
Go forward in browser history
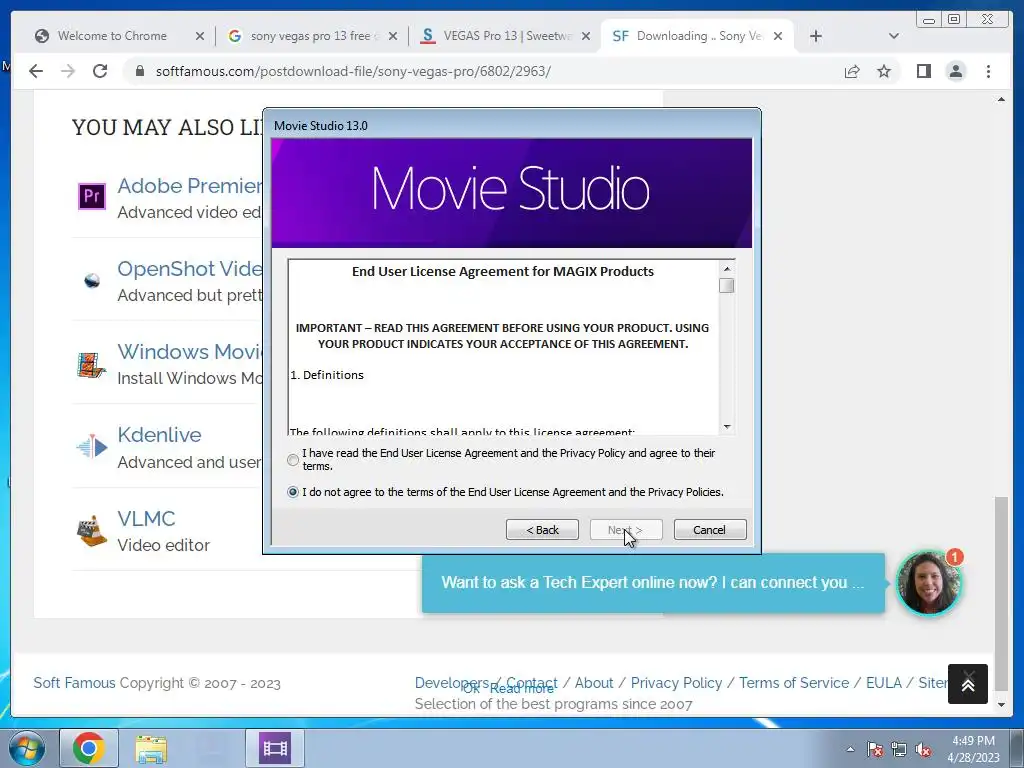(68, 71)
